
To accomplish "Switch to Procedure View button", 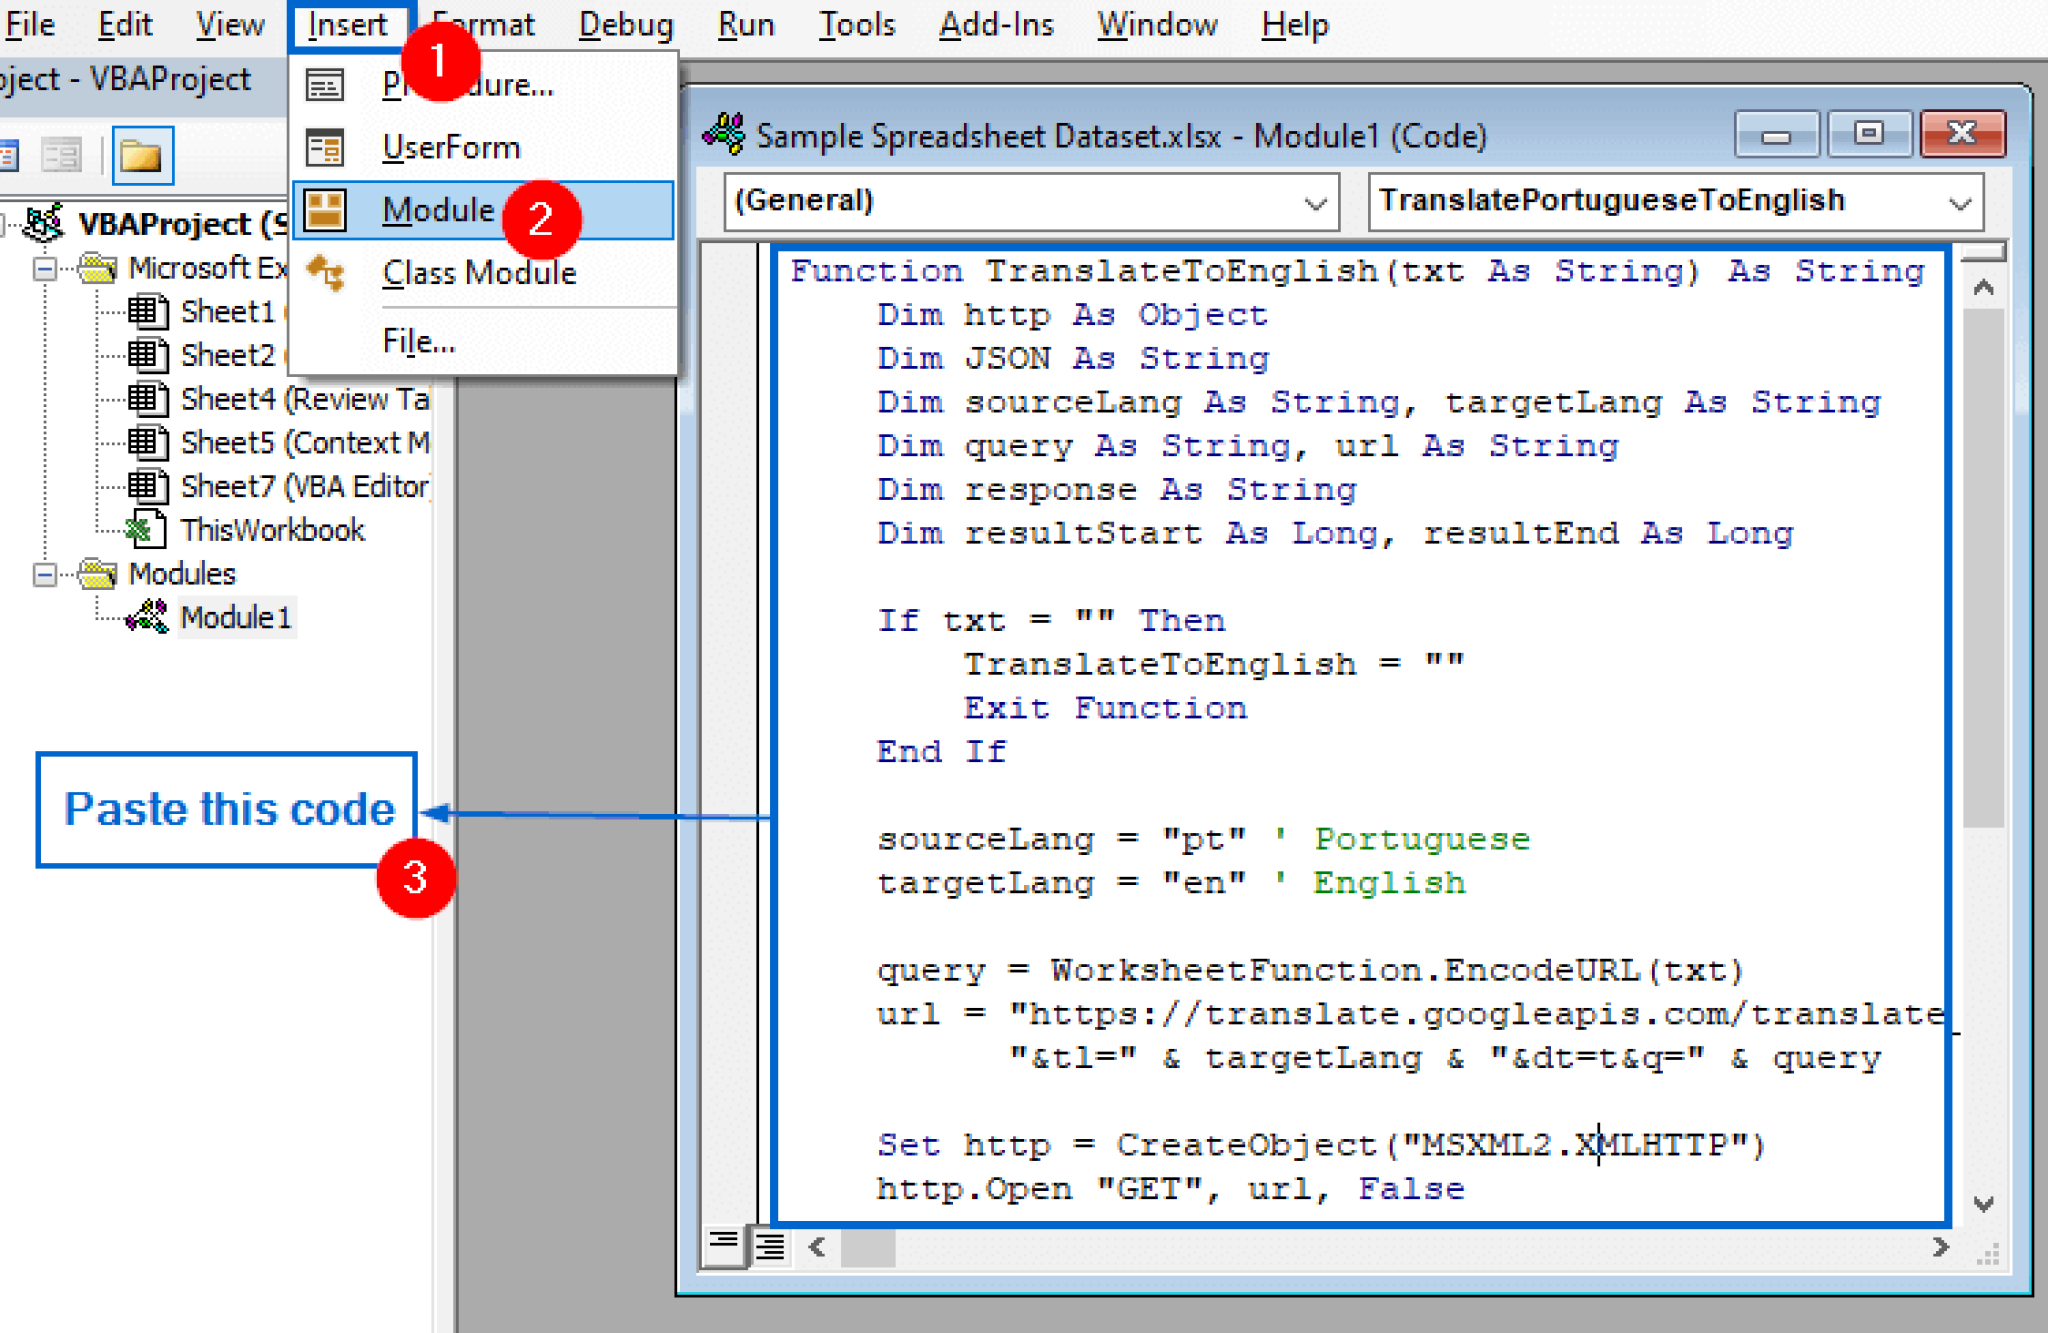I will [x=723, y=1243].
